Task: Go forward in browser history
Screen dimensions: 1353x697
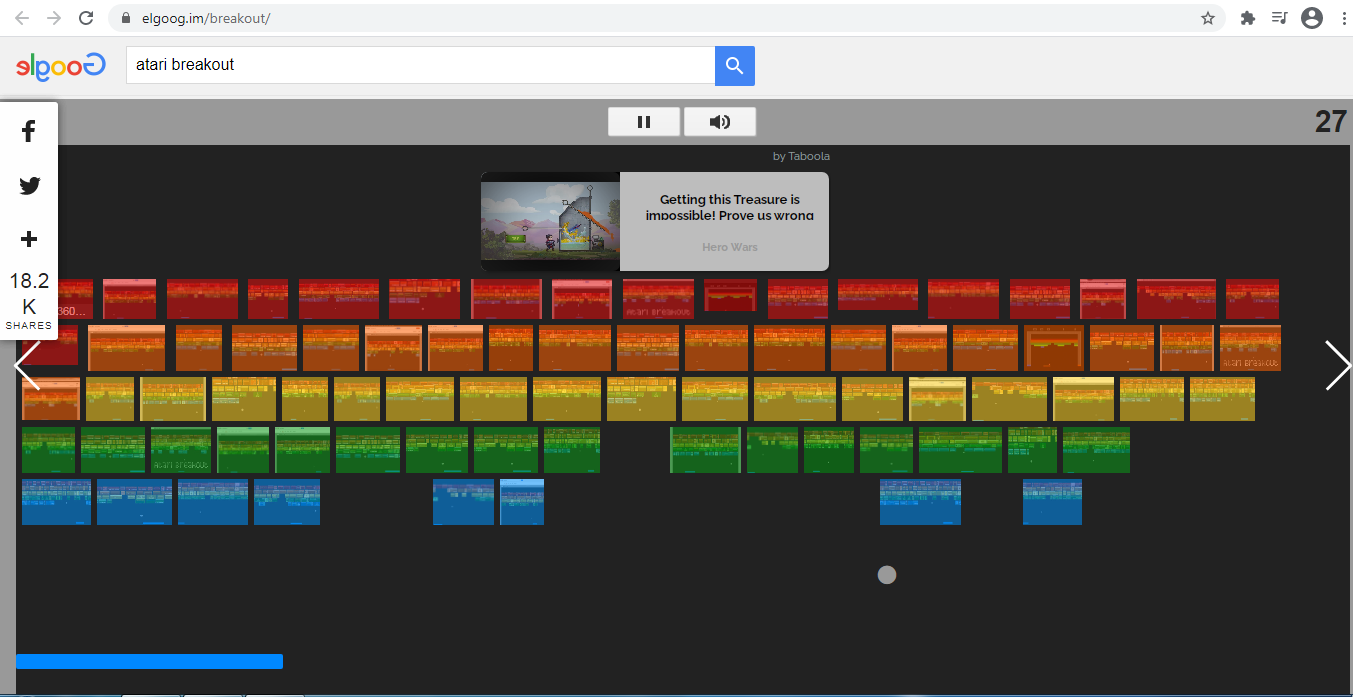Action: [54, 18]
